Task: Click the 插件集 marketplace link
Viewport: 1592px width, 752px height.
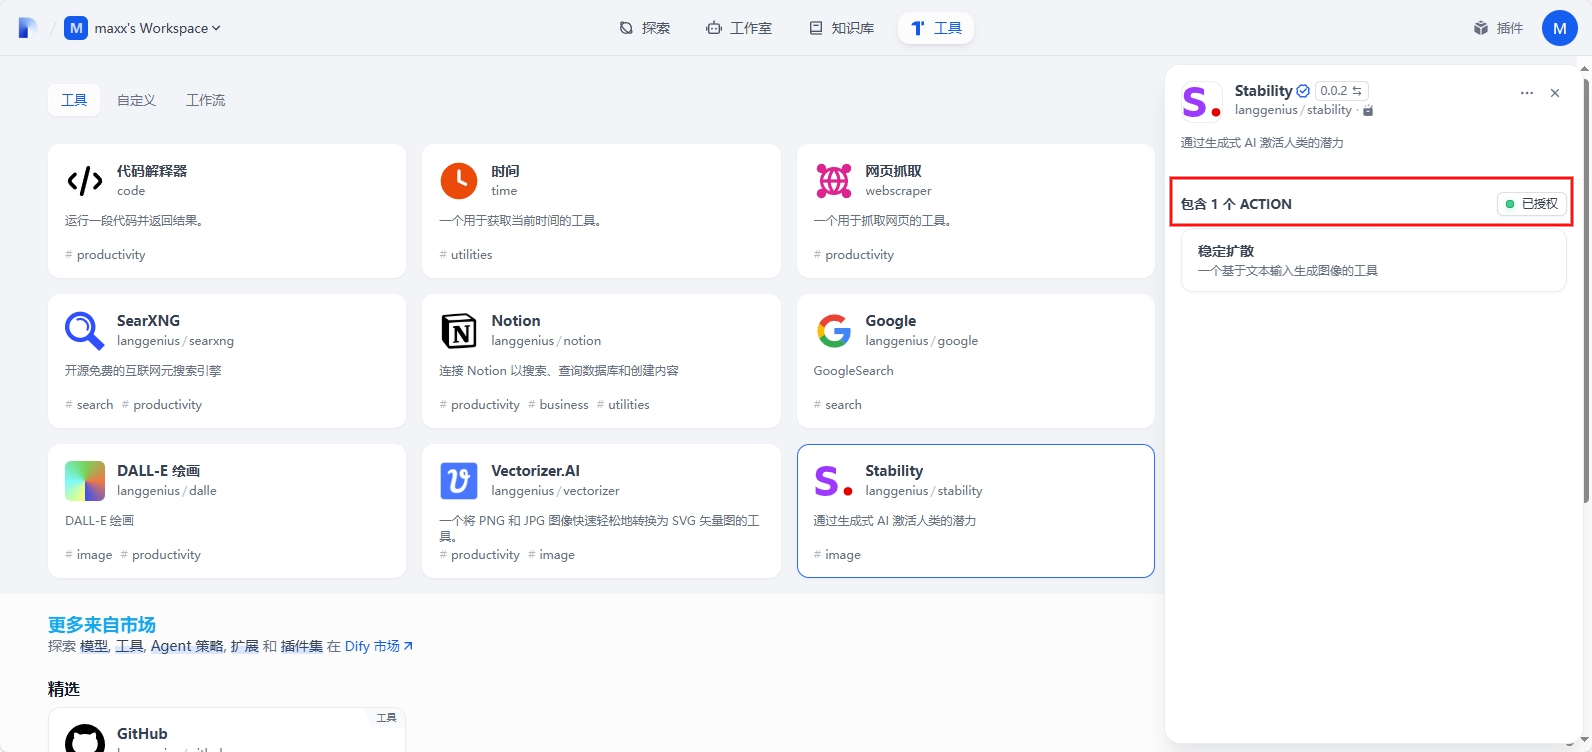Action: [x=301, y=646]
